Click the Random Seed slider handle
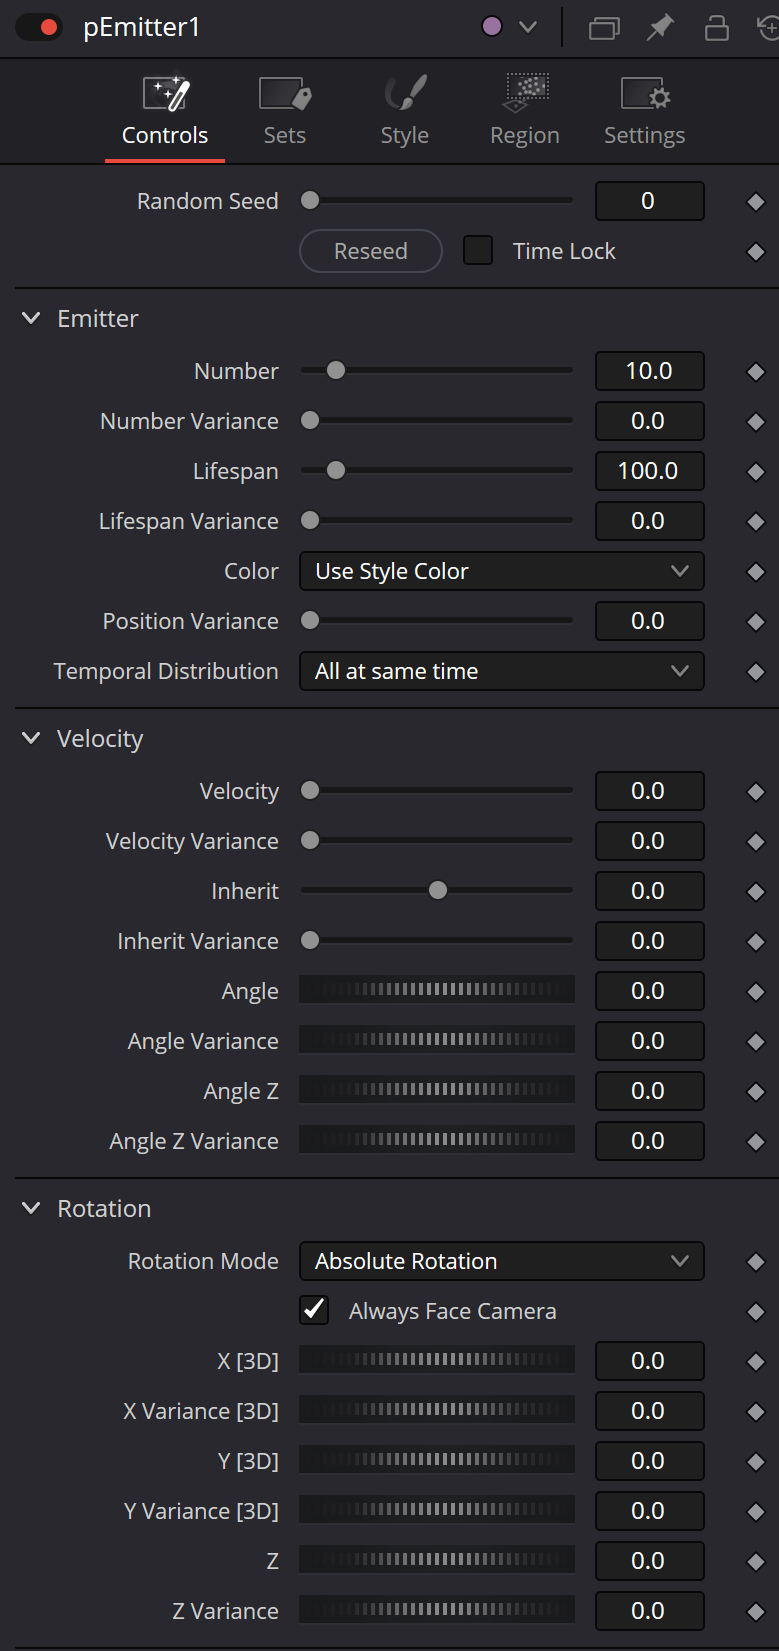779x1651 pixels. (x=310, y=200)
